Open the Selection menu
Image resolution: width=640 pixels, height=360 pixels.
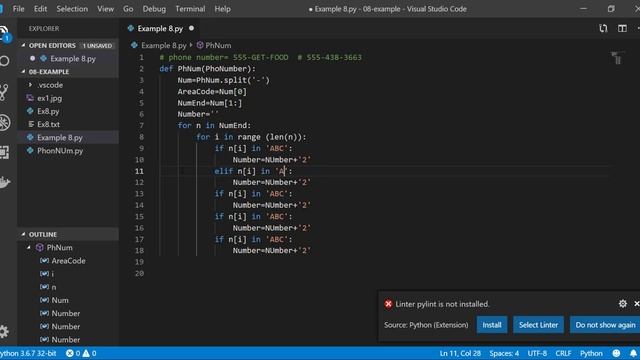pos(72,9)
